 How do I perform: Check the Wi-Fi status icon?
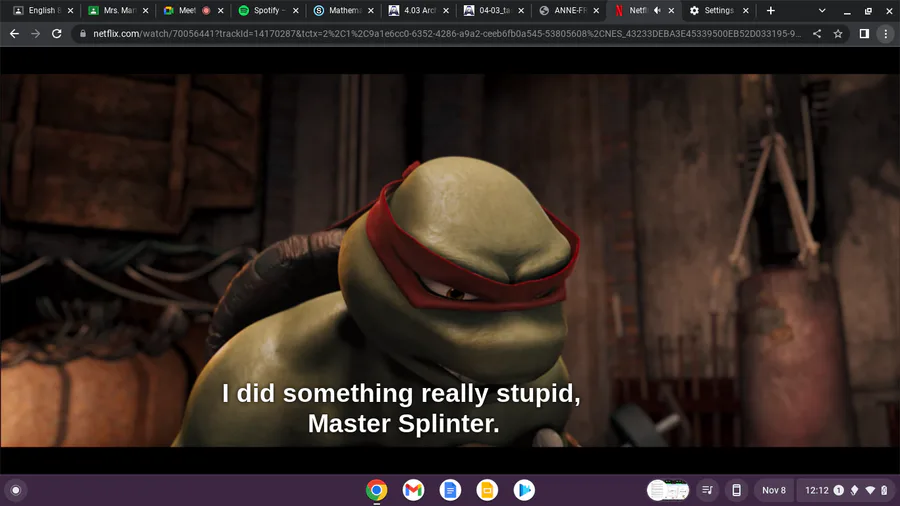870,490
